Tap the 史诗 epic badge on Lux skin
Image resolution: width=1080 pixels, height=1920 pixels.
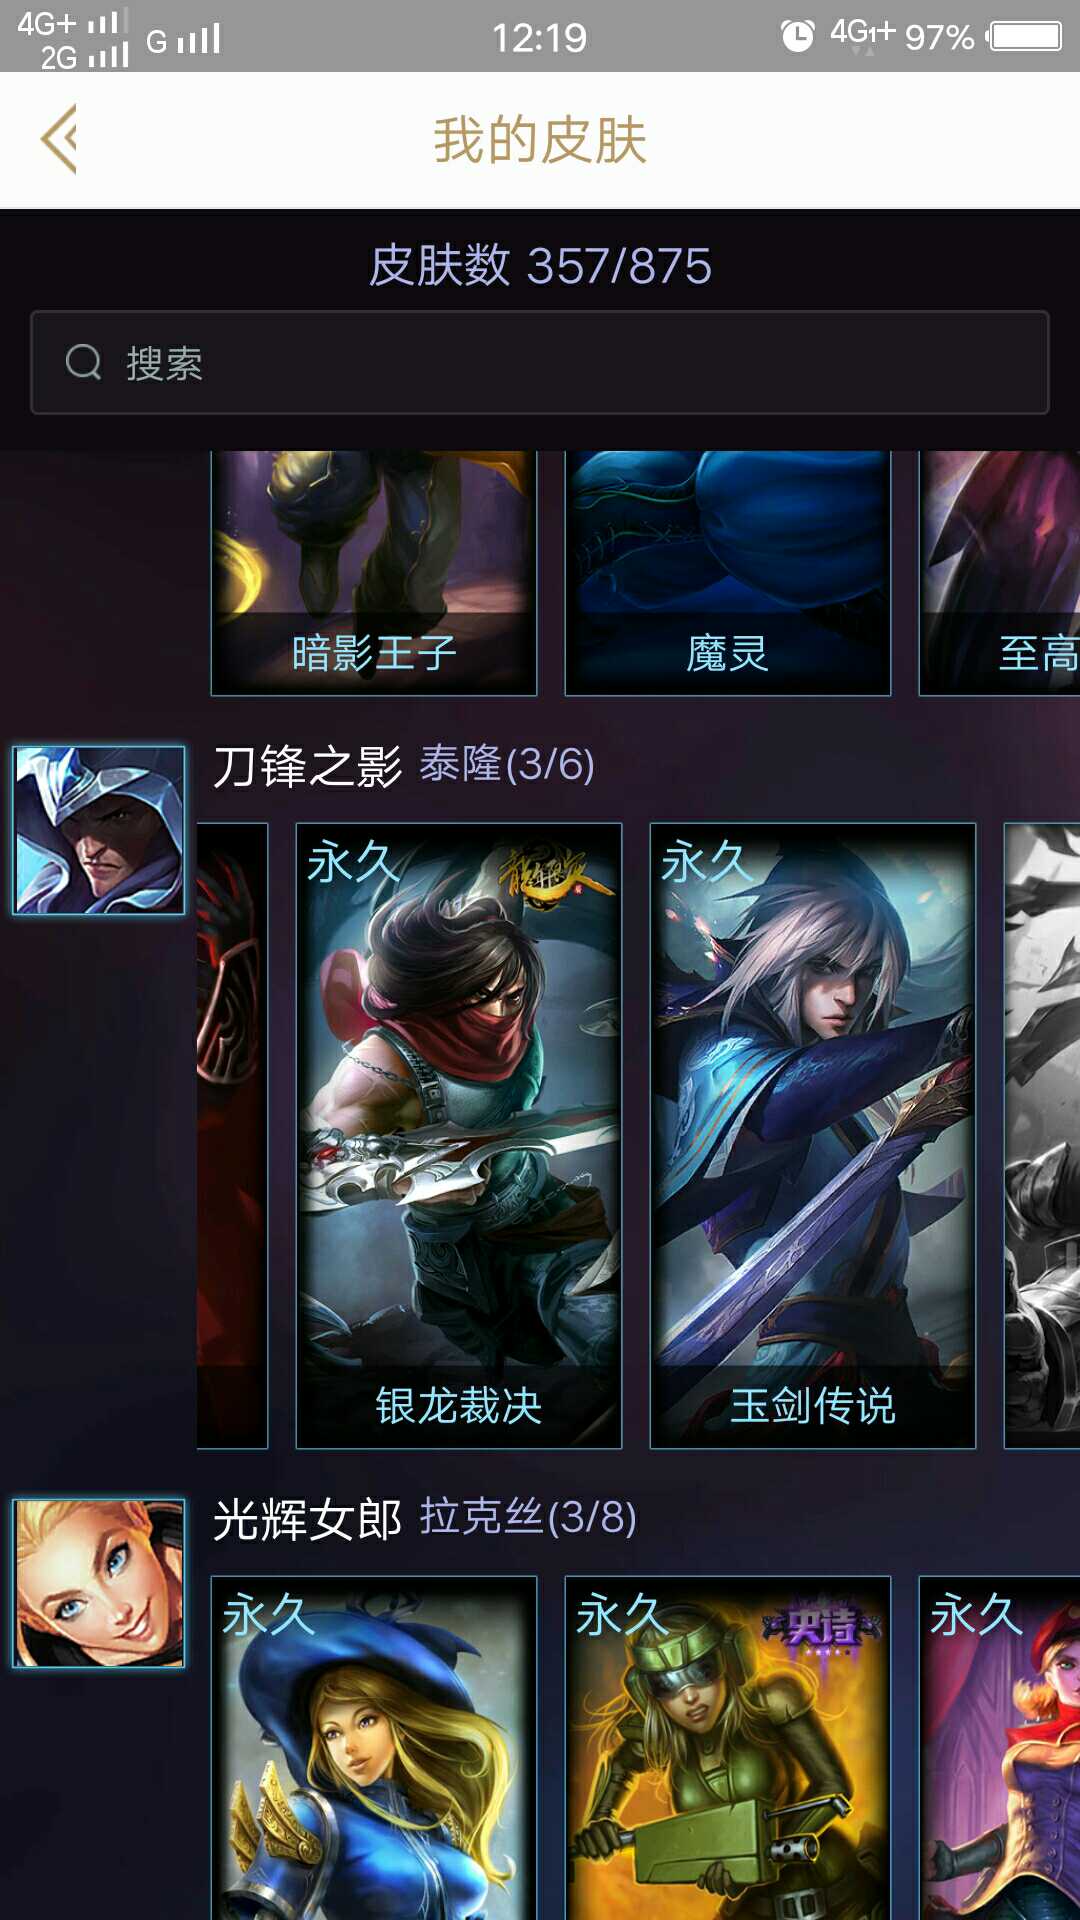[x=822, y=1628]
